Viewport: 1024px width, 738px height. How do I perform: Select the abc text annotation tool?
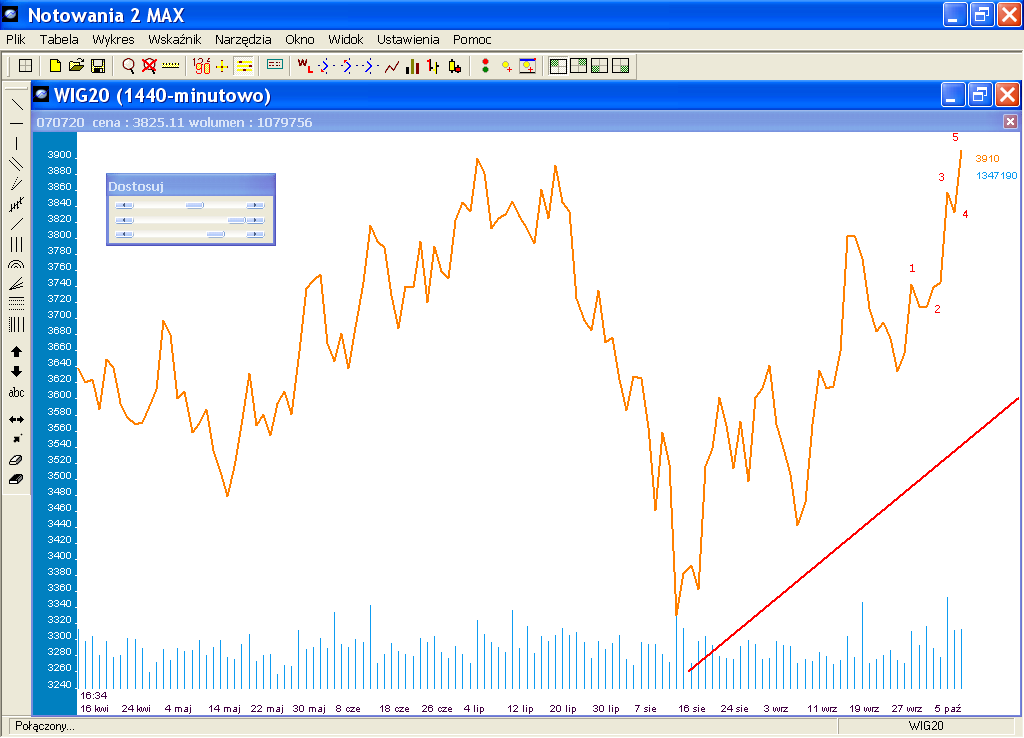pyautogui.click(x=16, y=393)
